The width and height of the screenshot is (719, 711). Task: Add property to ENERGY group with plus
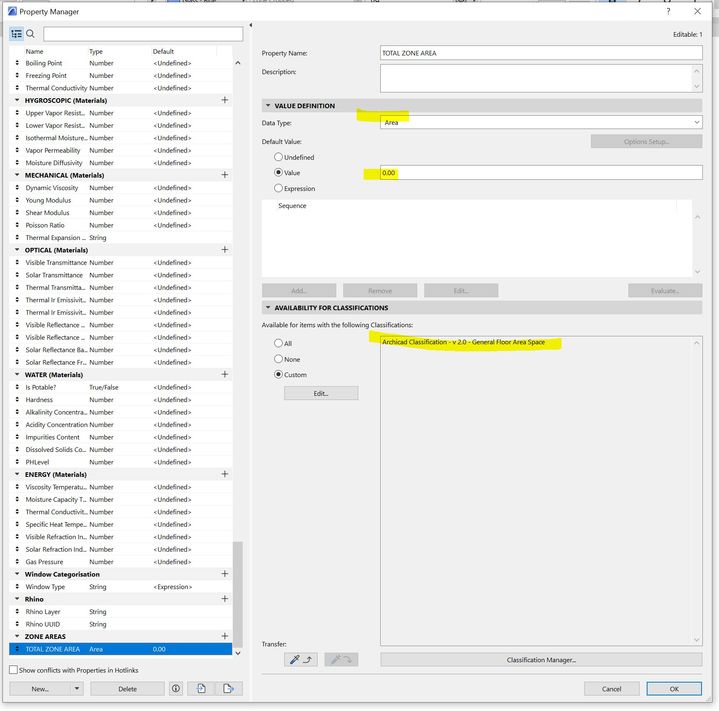pyautogui.click(x=225, y=474)
